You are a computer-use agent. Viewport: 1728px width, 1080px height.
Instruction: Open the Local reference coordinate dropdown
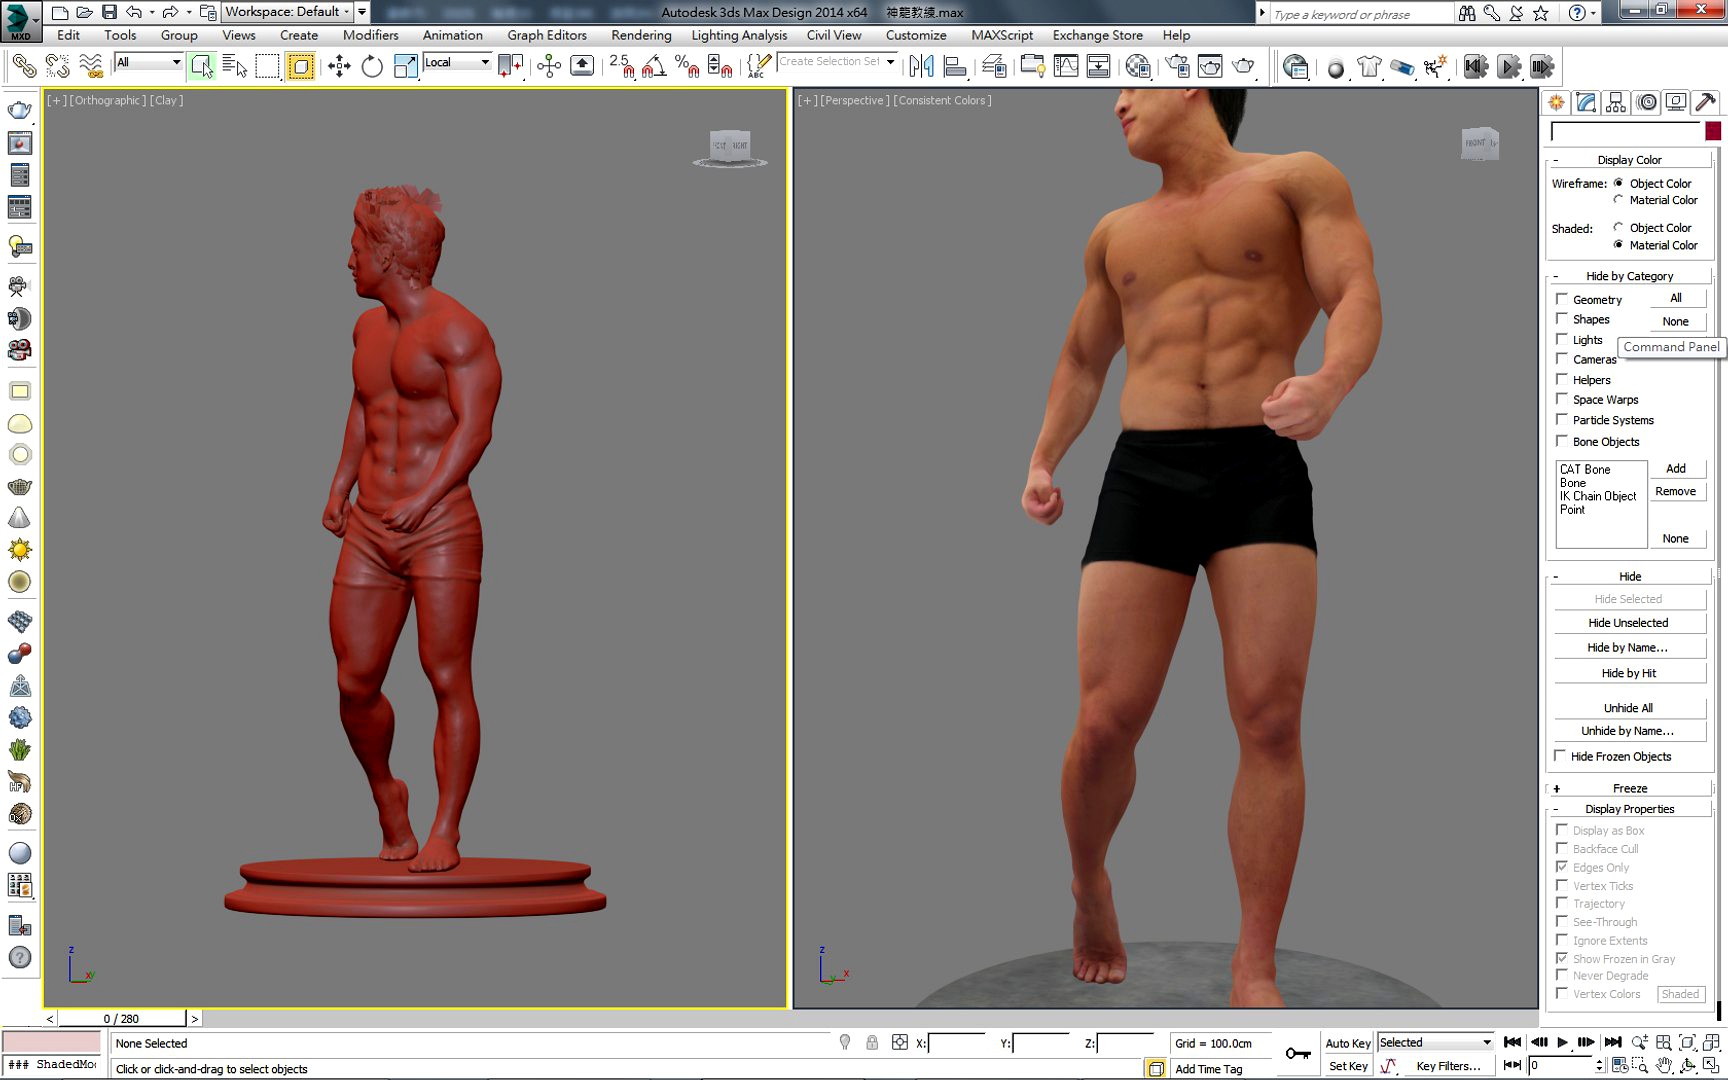tap(457, 62)
